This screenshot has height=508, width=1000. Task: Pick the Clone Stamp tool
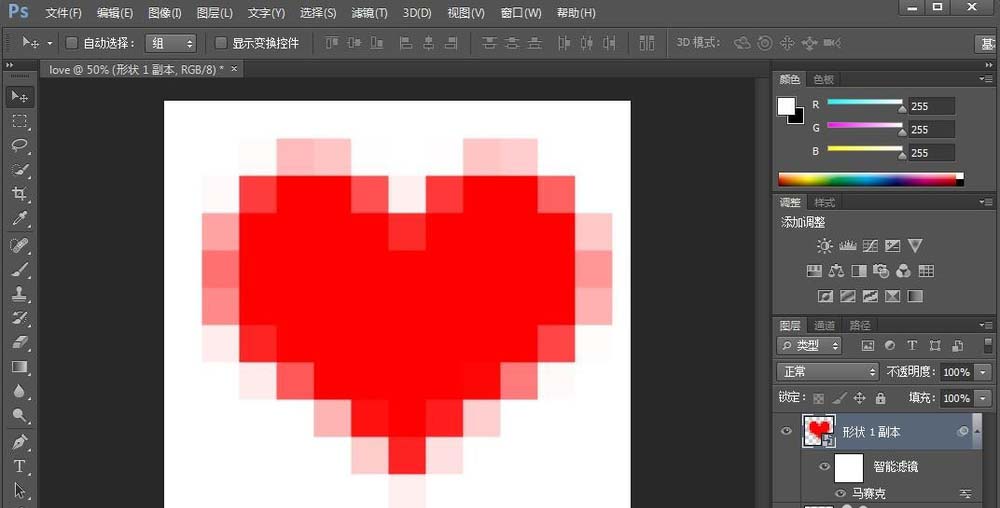(20, 294)
